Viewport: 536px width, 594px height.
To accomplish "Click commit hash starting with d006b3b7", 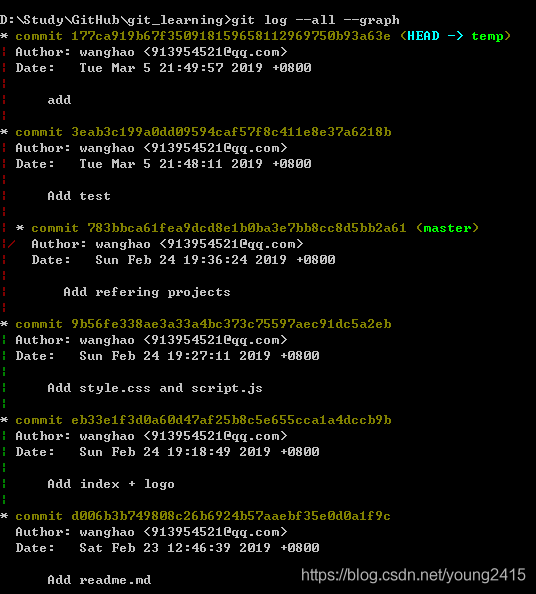I will (x=231, y=516).
